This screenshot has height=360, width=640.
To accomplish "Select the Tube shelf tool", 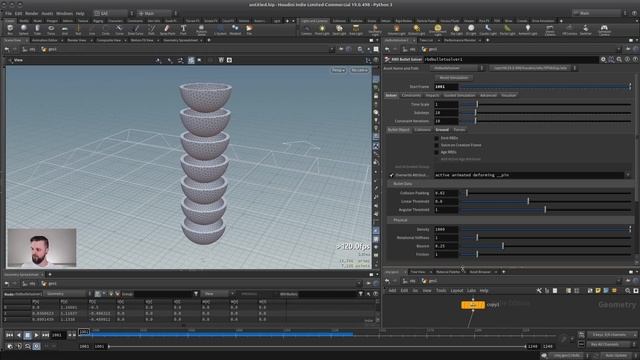I will pos(37,29).
